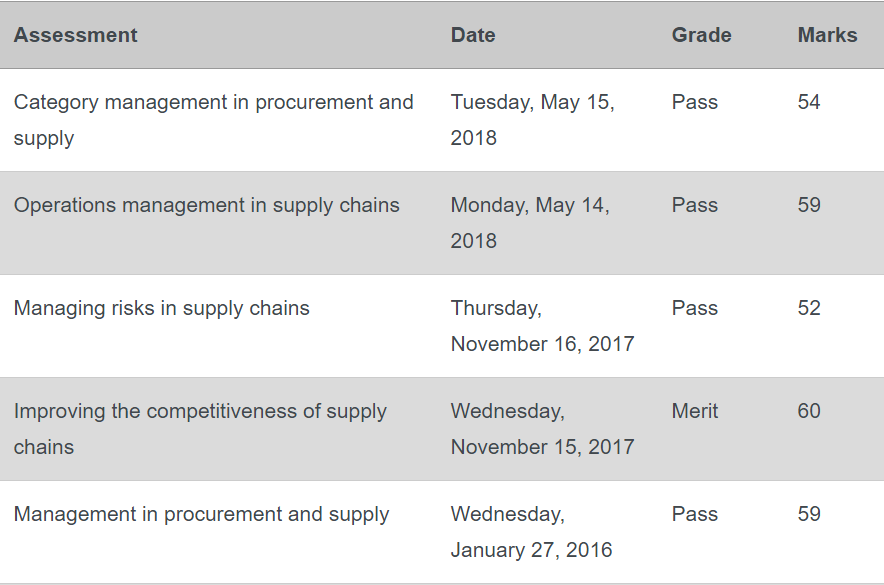Click the Wednesday, January 27, 2016 date

click(531, 532)
